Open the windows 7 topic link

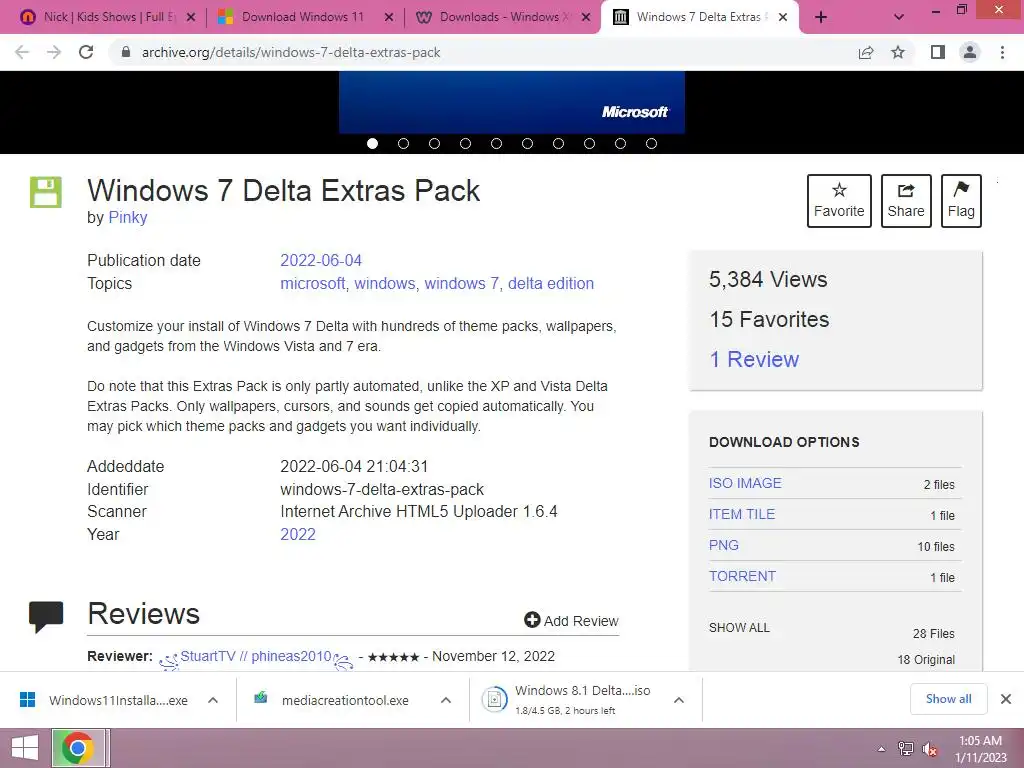[461, 283]
